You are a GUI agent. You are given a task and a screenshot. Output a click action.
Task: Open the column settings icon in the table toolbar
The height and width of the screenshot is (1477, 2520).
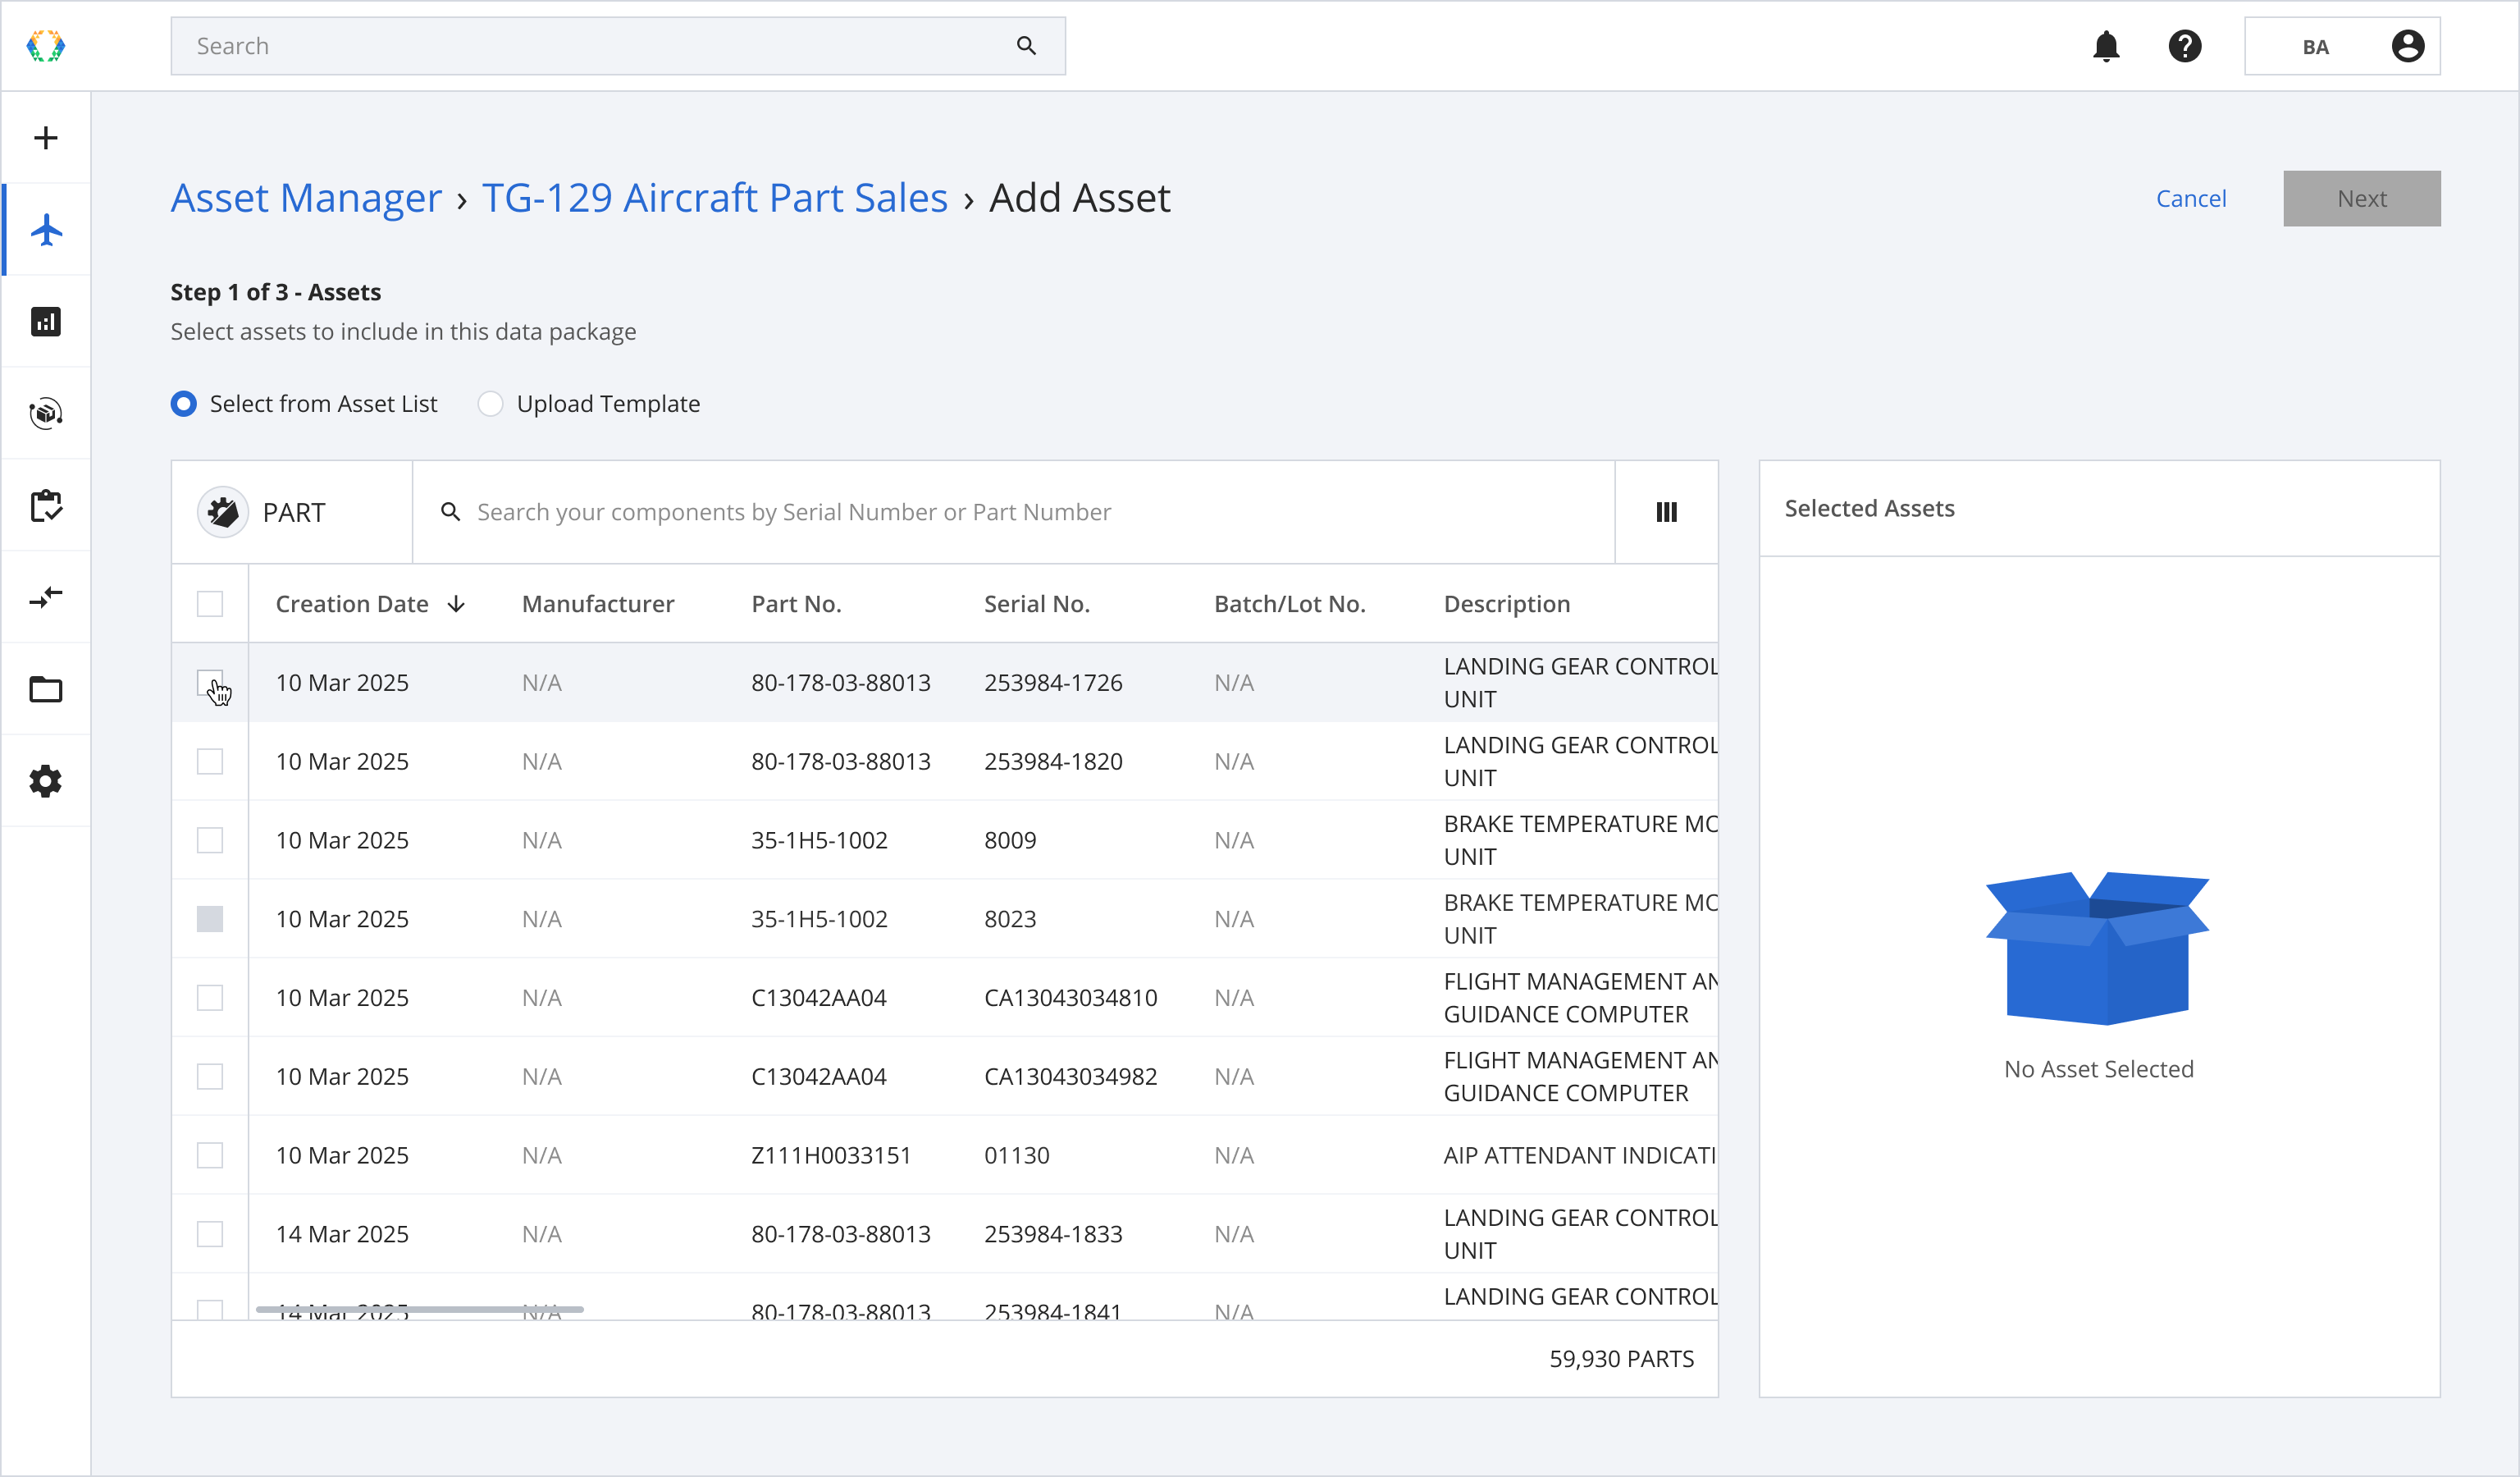pyautogui.click(x=1666, y=512)
